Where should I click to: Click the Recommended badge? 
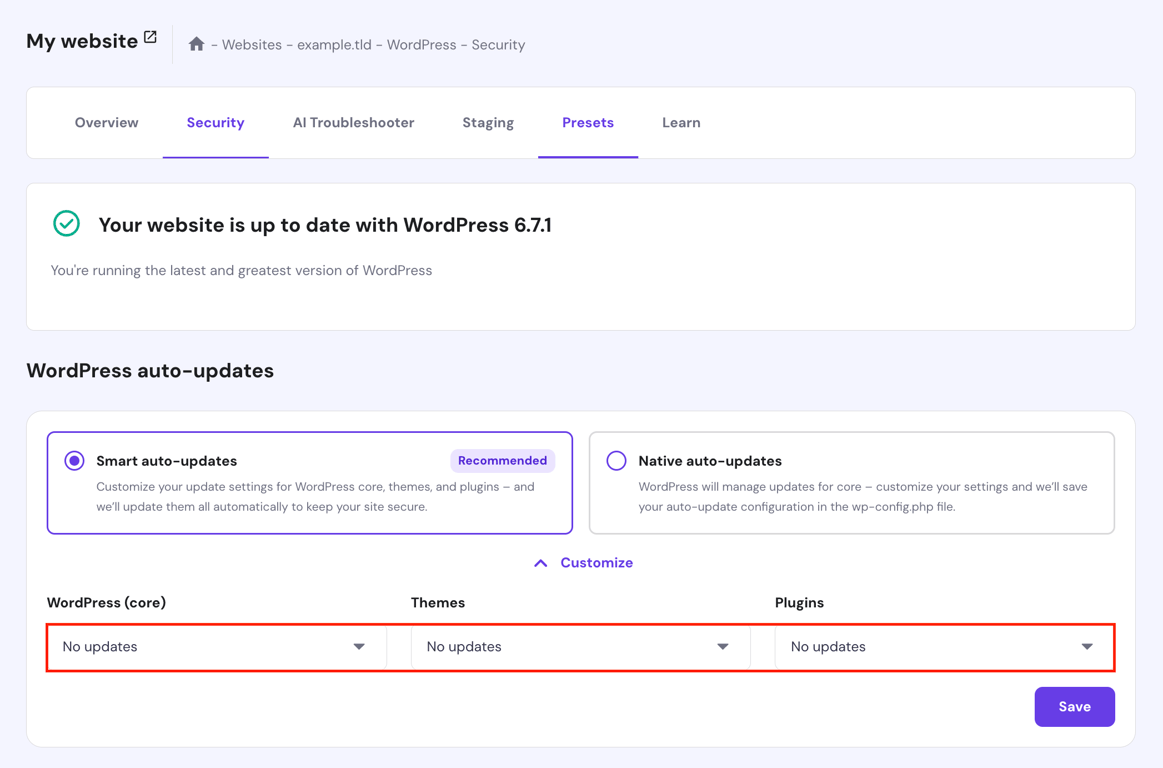503,460
